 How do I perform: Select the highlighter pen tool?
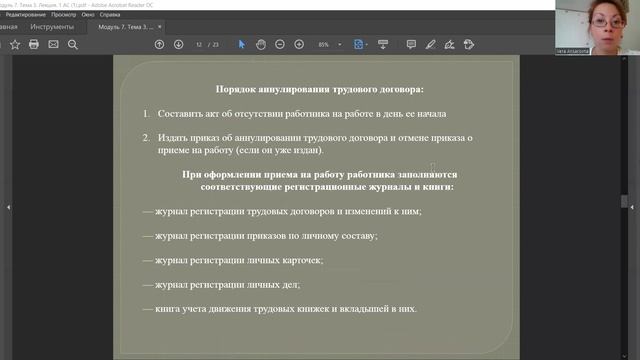pyautogui.click(x=430, y=44)
